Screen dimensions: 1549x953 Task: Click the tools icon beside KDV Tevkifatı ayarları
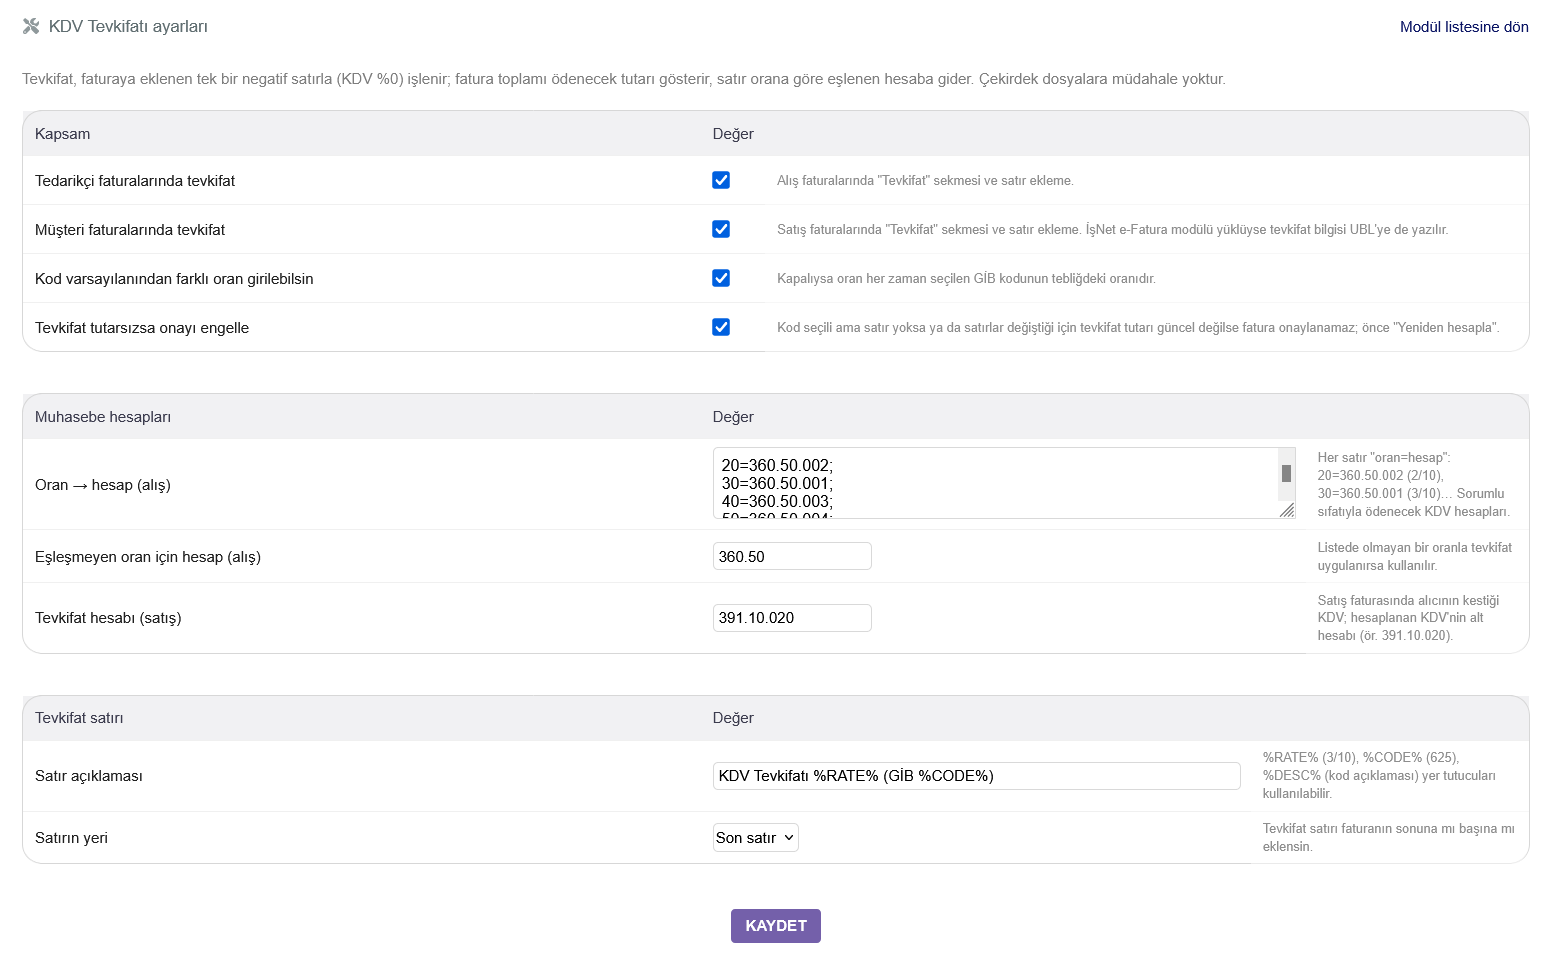(x=31, y=27)
